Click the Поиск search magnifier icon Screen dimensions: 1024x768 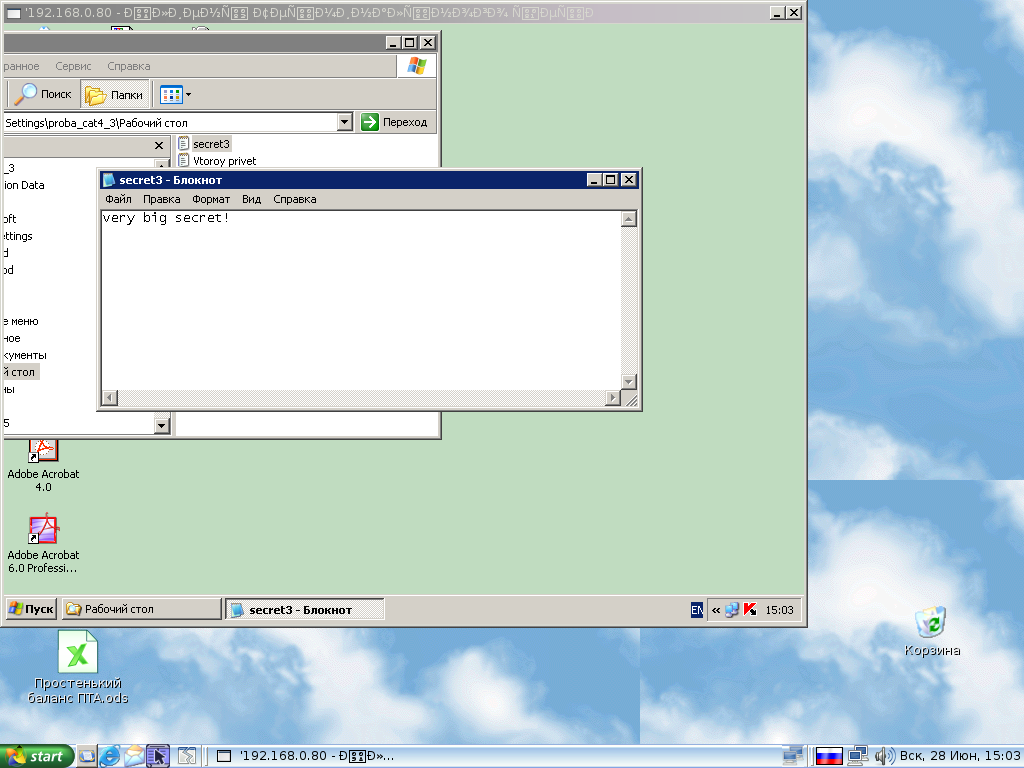27,95
